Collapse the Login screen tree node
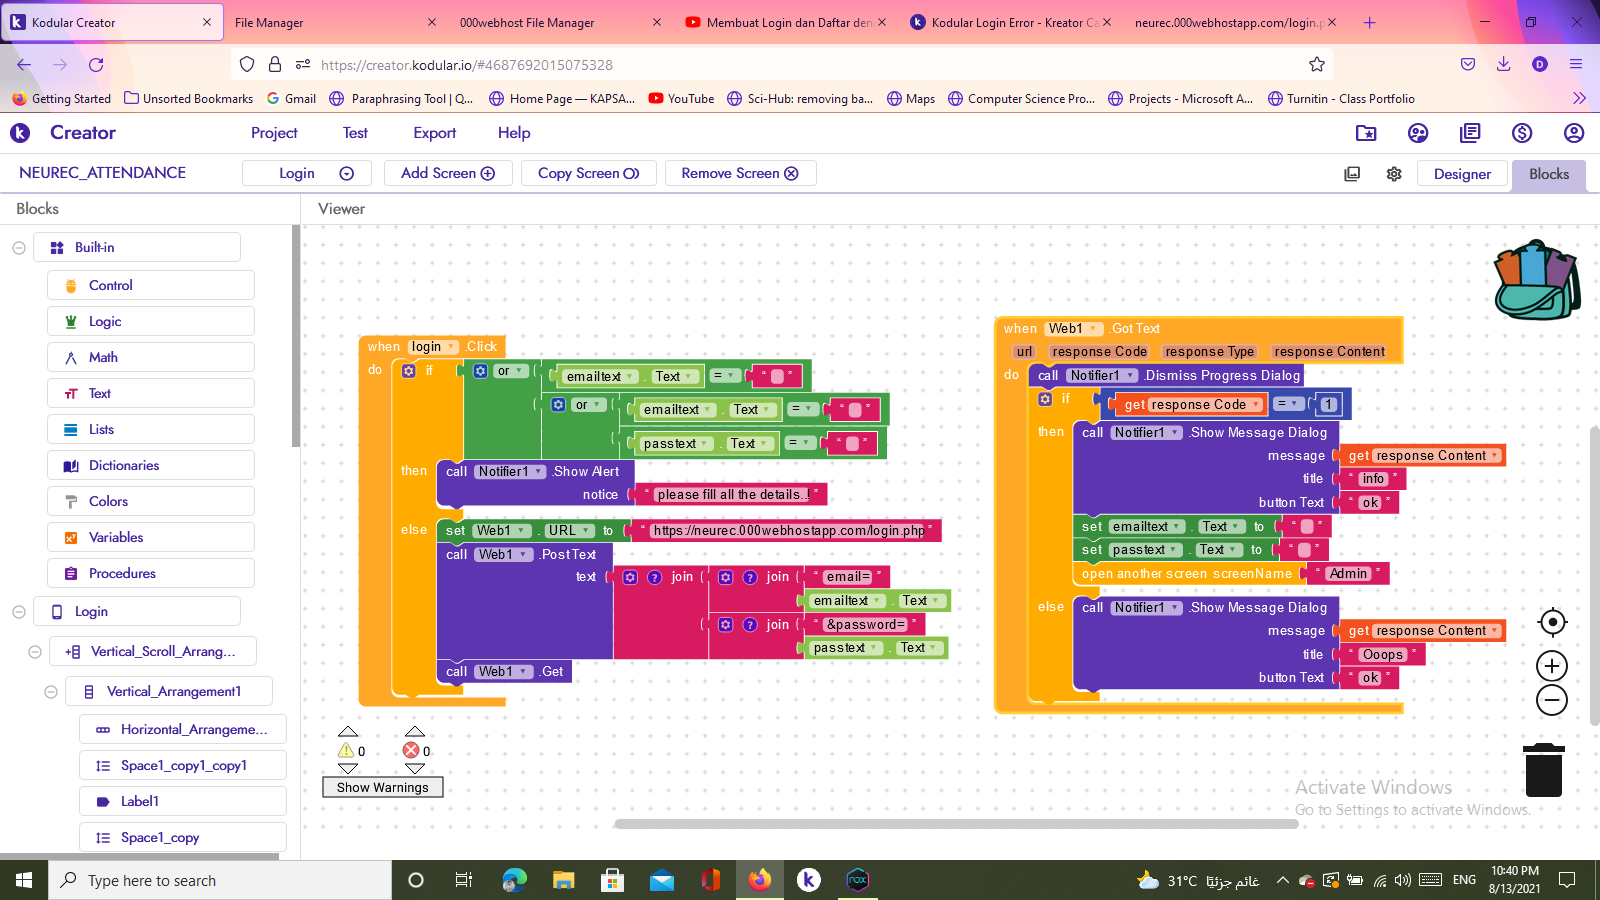This screenshot has width=1600, height=900. [19, 612]
